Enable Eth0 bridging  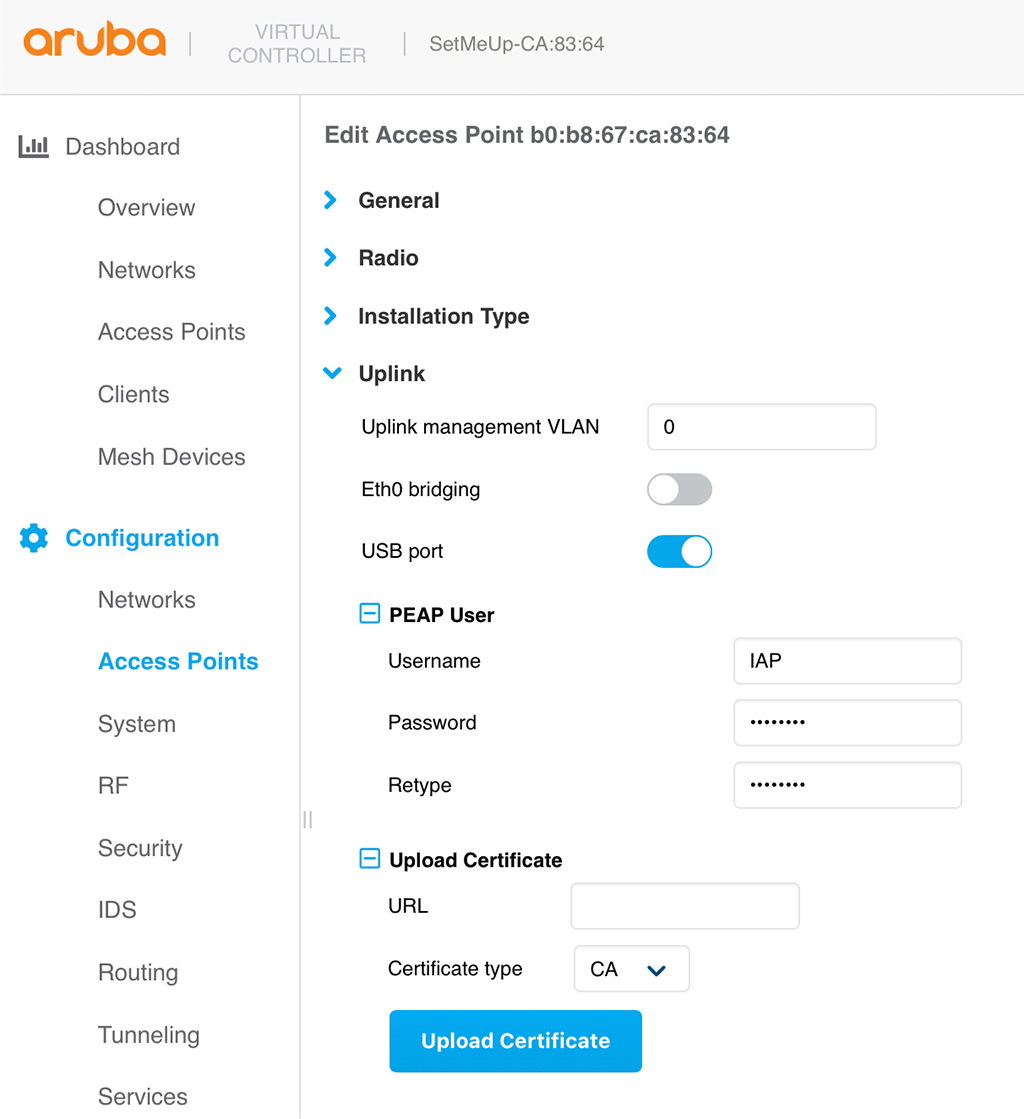[x=679, y=489]
